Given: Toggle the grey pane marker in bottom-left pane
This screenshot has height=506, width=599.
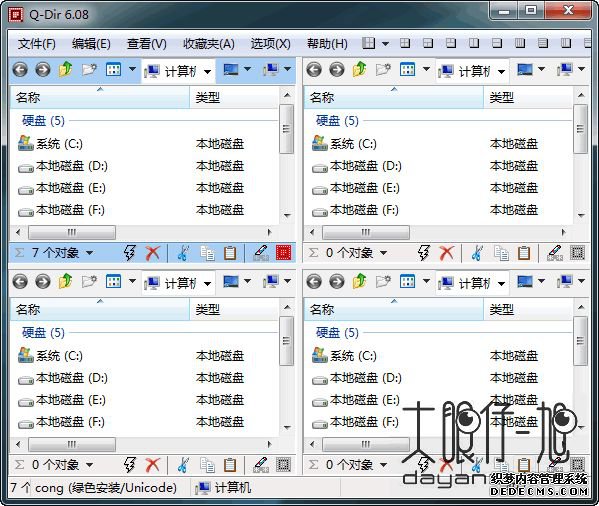Looking at the screenshot, I should click(x=283, y=464).
